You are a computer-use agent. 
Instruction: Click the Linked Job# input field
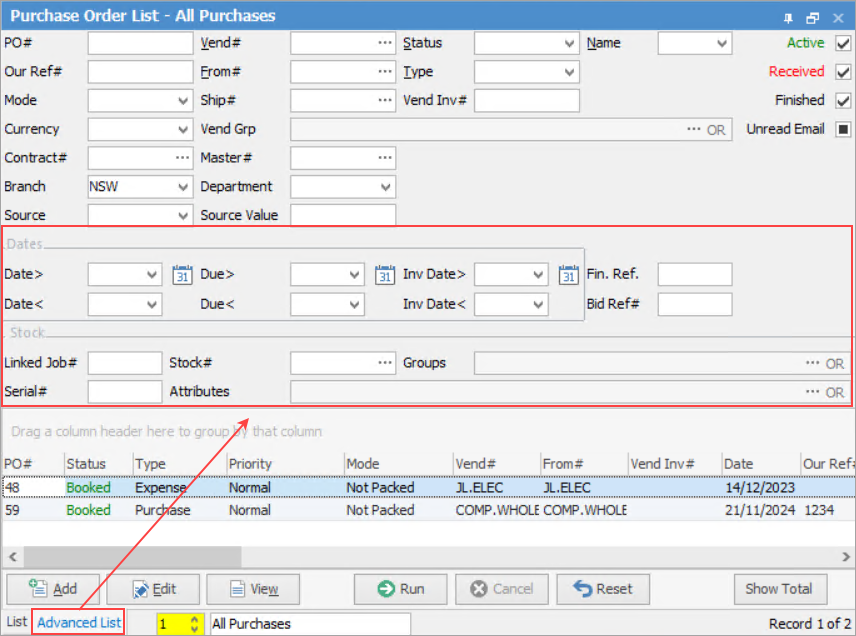tap(125, 363)
